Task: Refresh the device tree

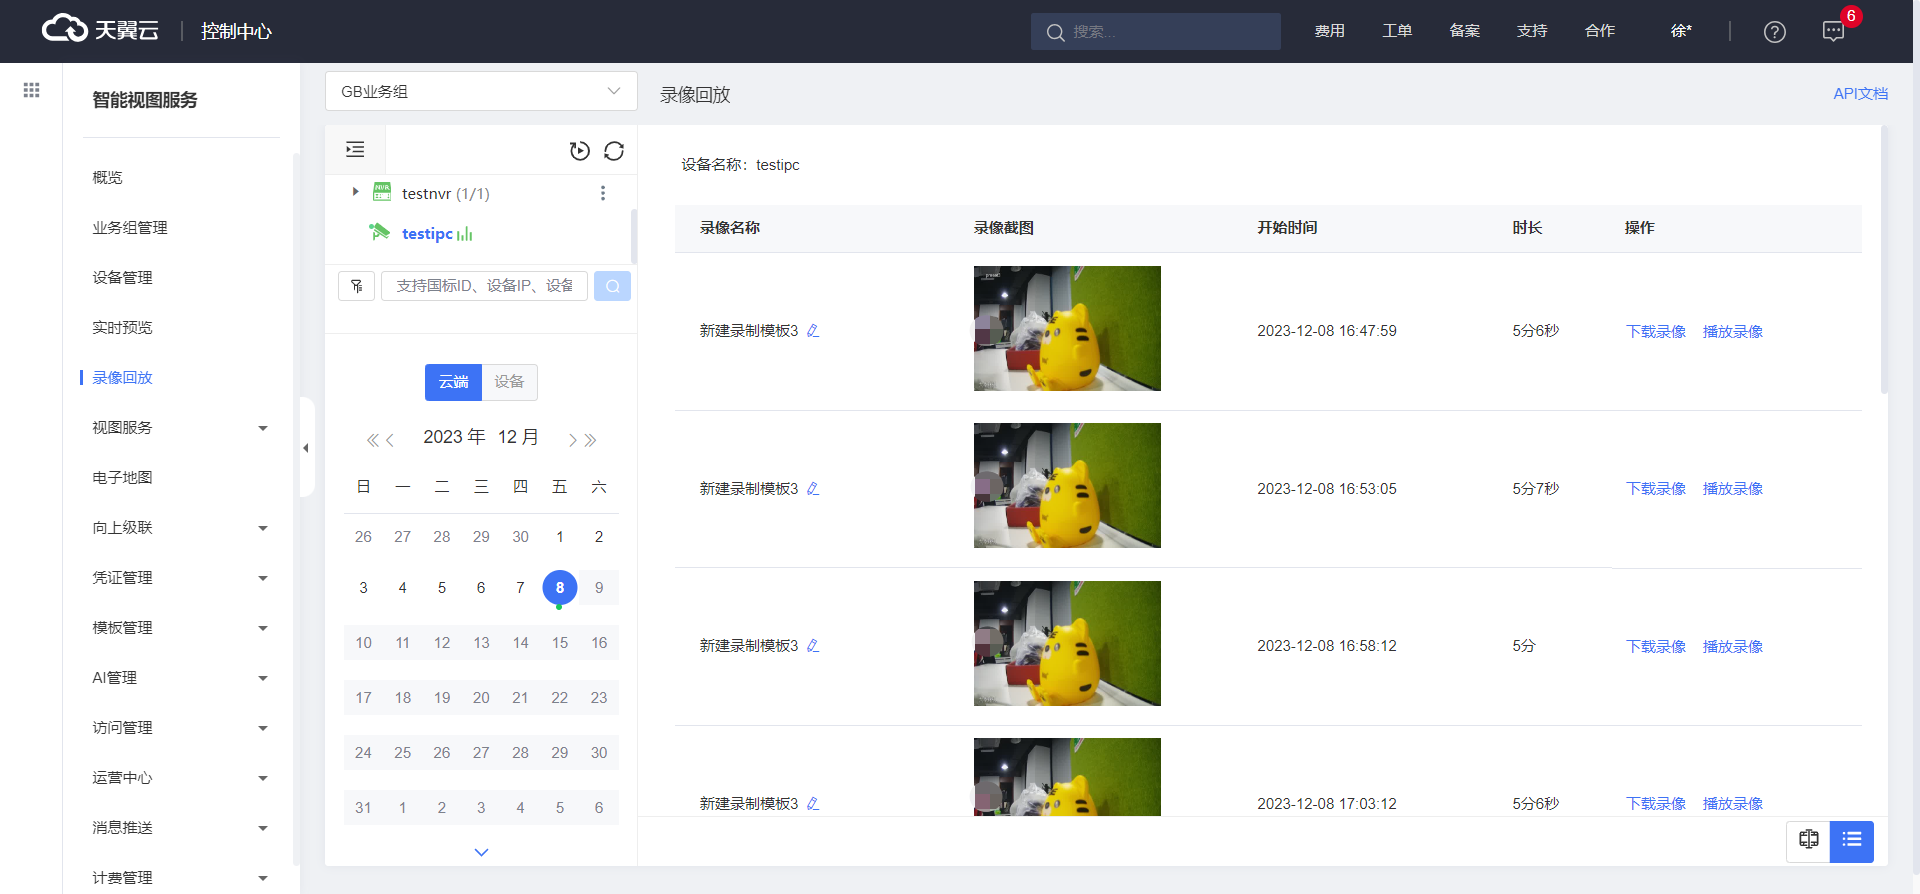Action: (x=614, y=151)
